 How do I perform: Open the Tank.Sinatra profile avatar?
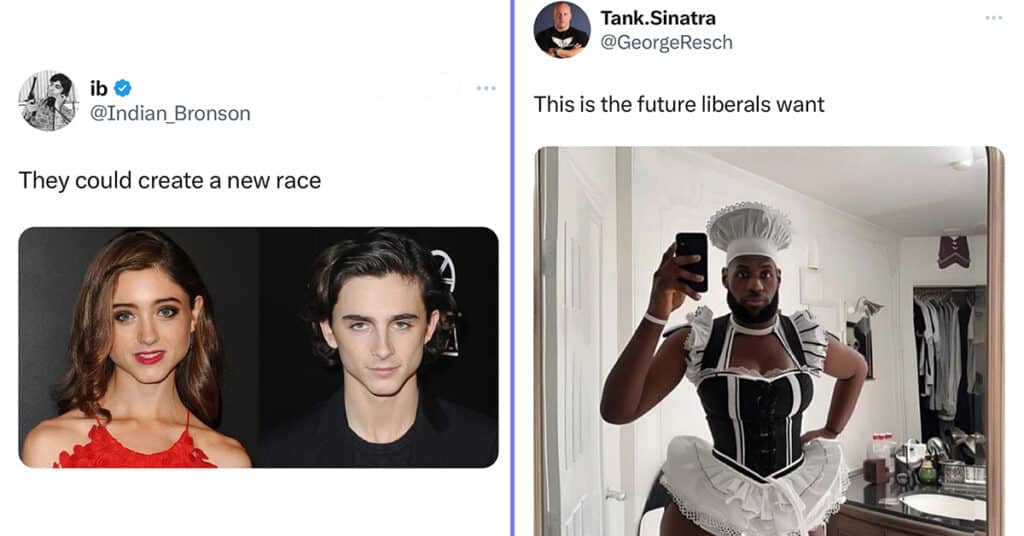(562, 29)
